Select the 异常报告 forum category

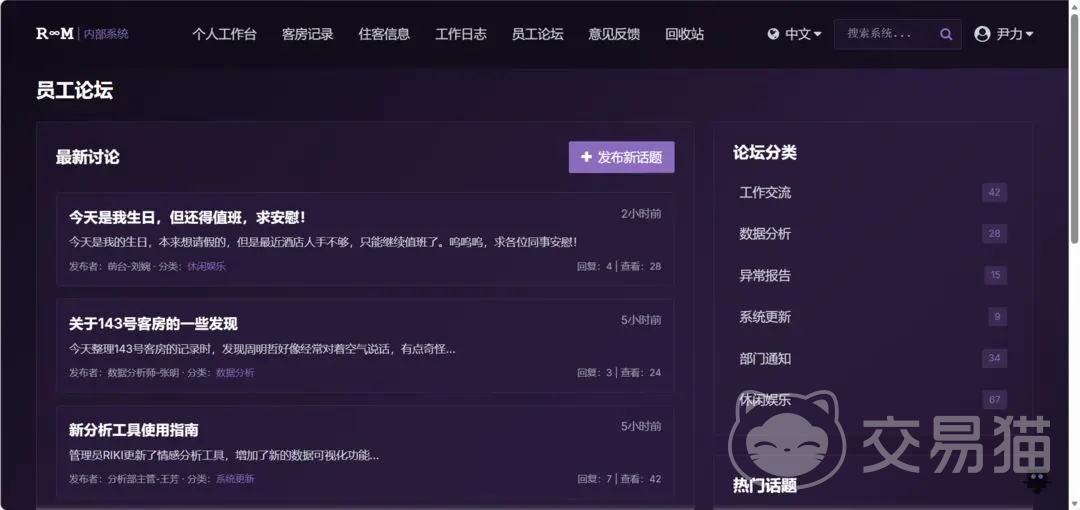[x=765, y=276]
